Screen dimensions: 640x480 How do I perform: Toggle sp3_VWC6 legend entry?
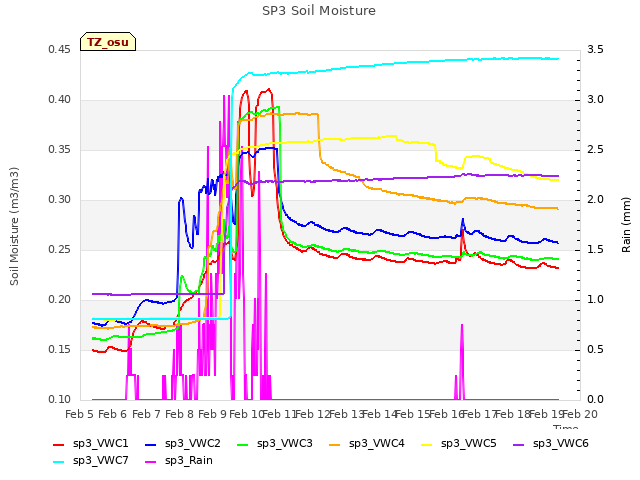click(551, 443)
